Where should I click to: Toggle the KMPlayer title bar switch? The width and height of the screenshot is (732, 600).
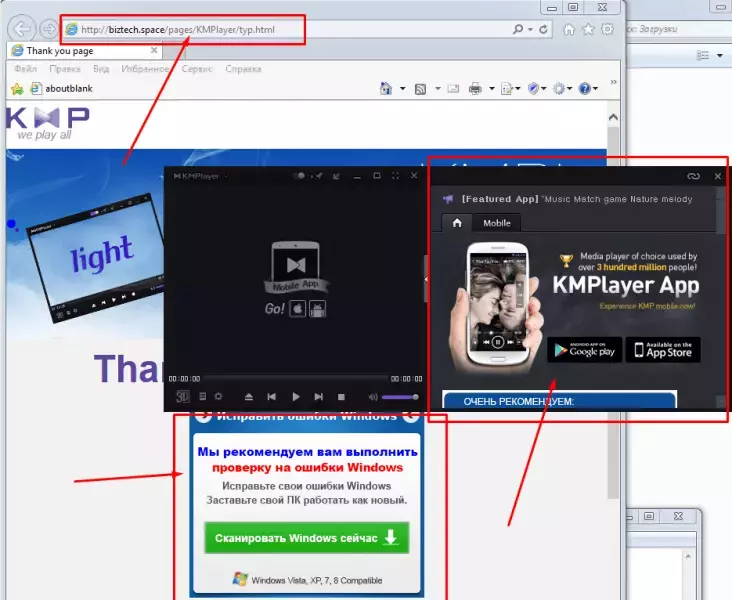[x=299, y=176]
